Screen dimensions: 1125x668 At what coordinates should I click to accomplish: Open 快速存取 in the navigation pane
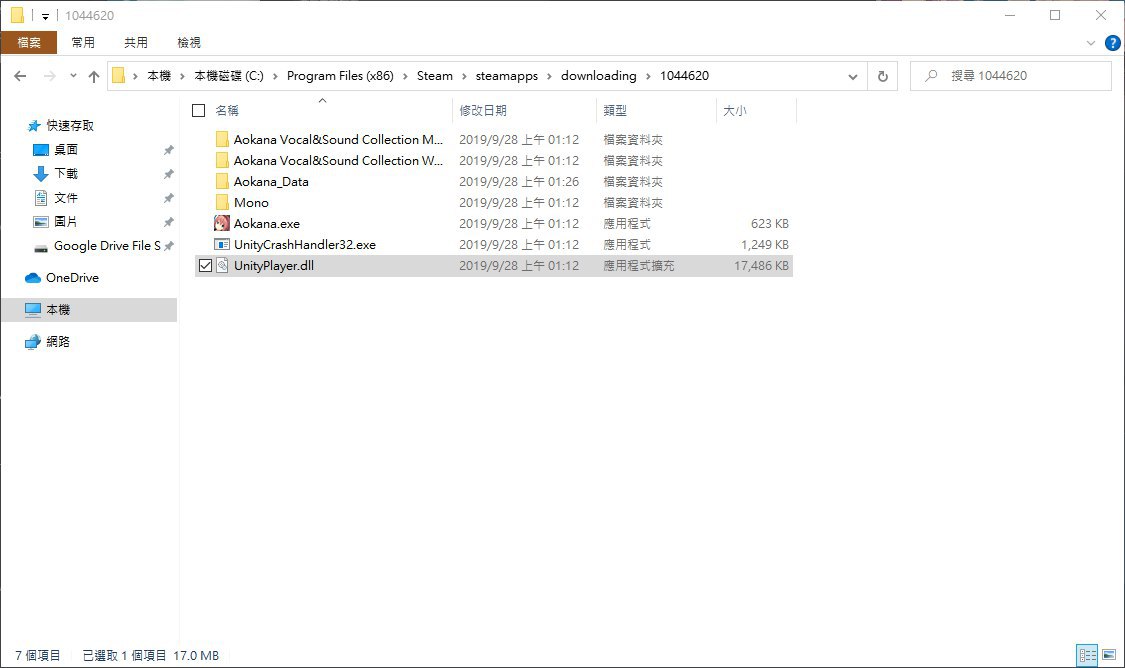70,126
